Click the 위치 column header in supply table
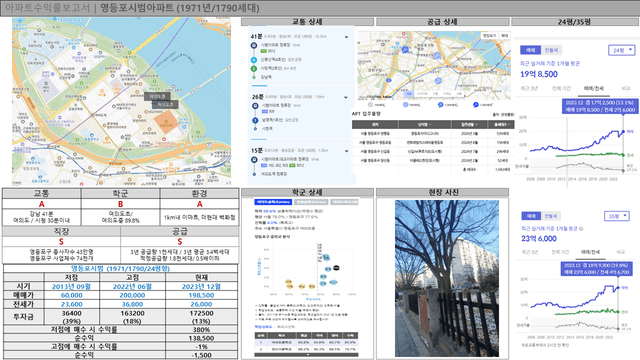 [x=375, y=124]
